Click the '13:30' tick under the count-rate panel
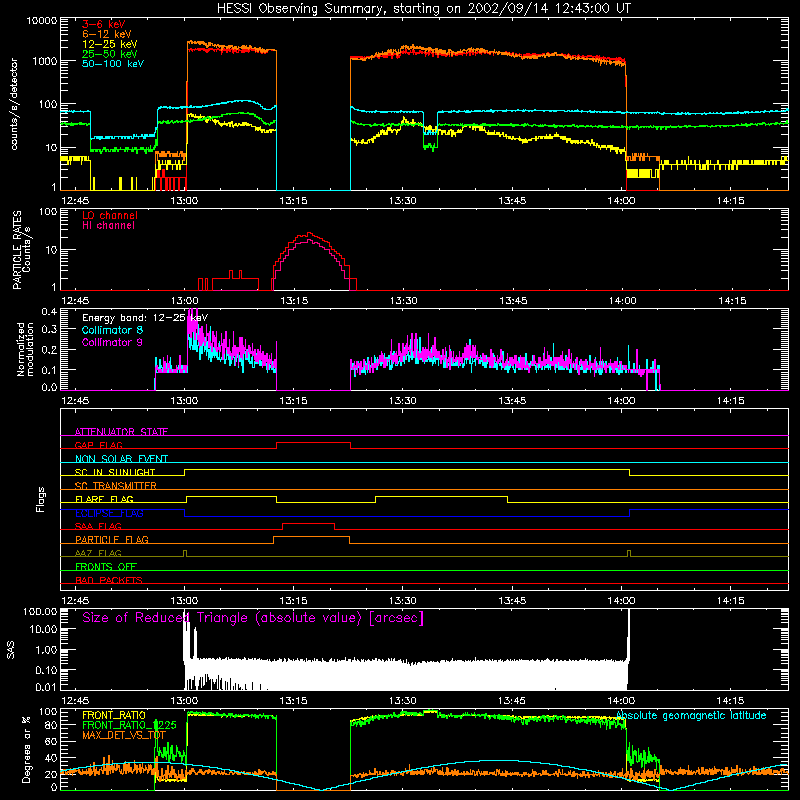The image size is (800, 800). pyautogui.click(x=403, y=201)
